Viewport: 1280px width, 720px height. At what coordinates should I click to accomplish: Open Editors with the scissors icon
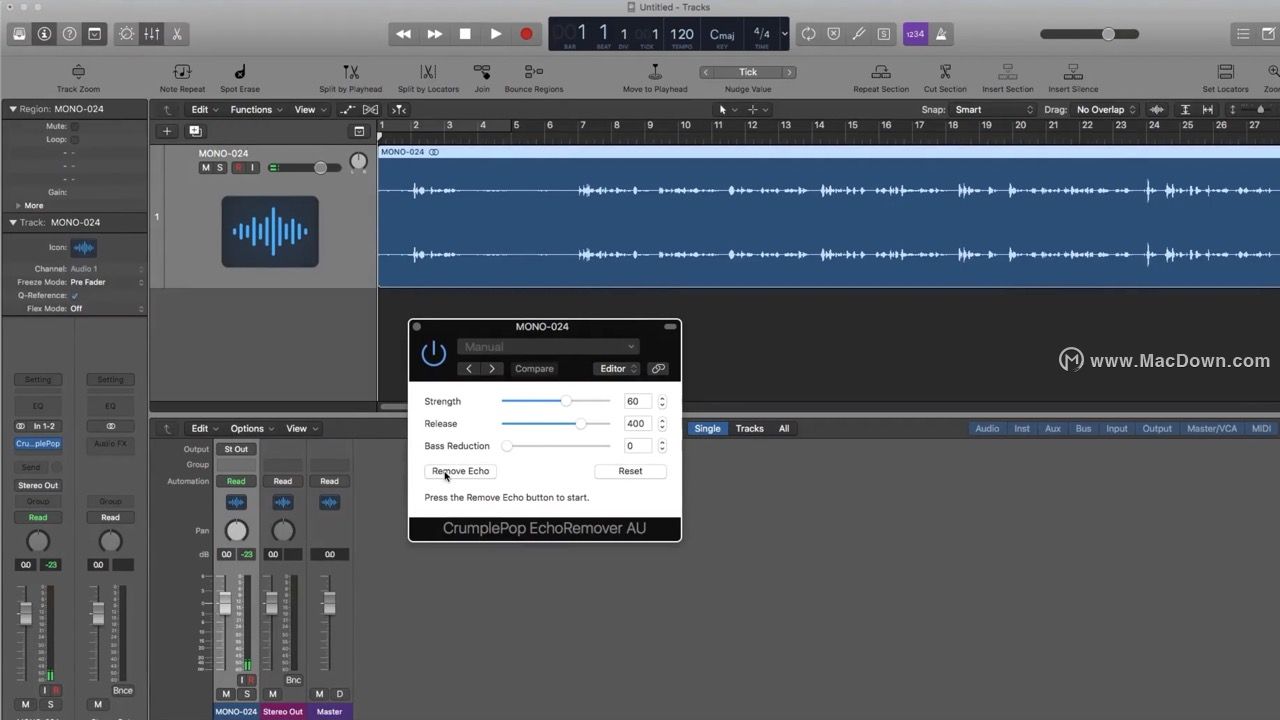(x=176, y=34)
